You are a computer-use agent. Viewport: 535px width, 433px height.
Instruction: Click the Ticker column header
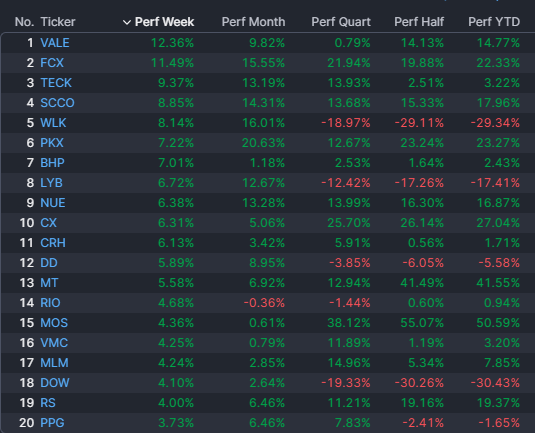[x=58, y=22]
